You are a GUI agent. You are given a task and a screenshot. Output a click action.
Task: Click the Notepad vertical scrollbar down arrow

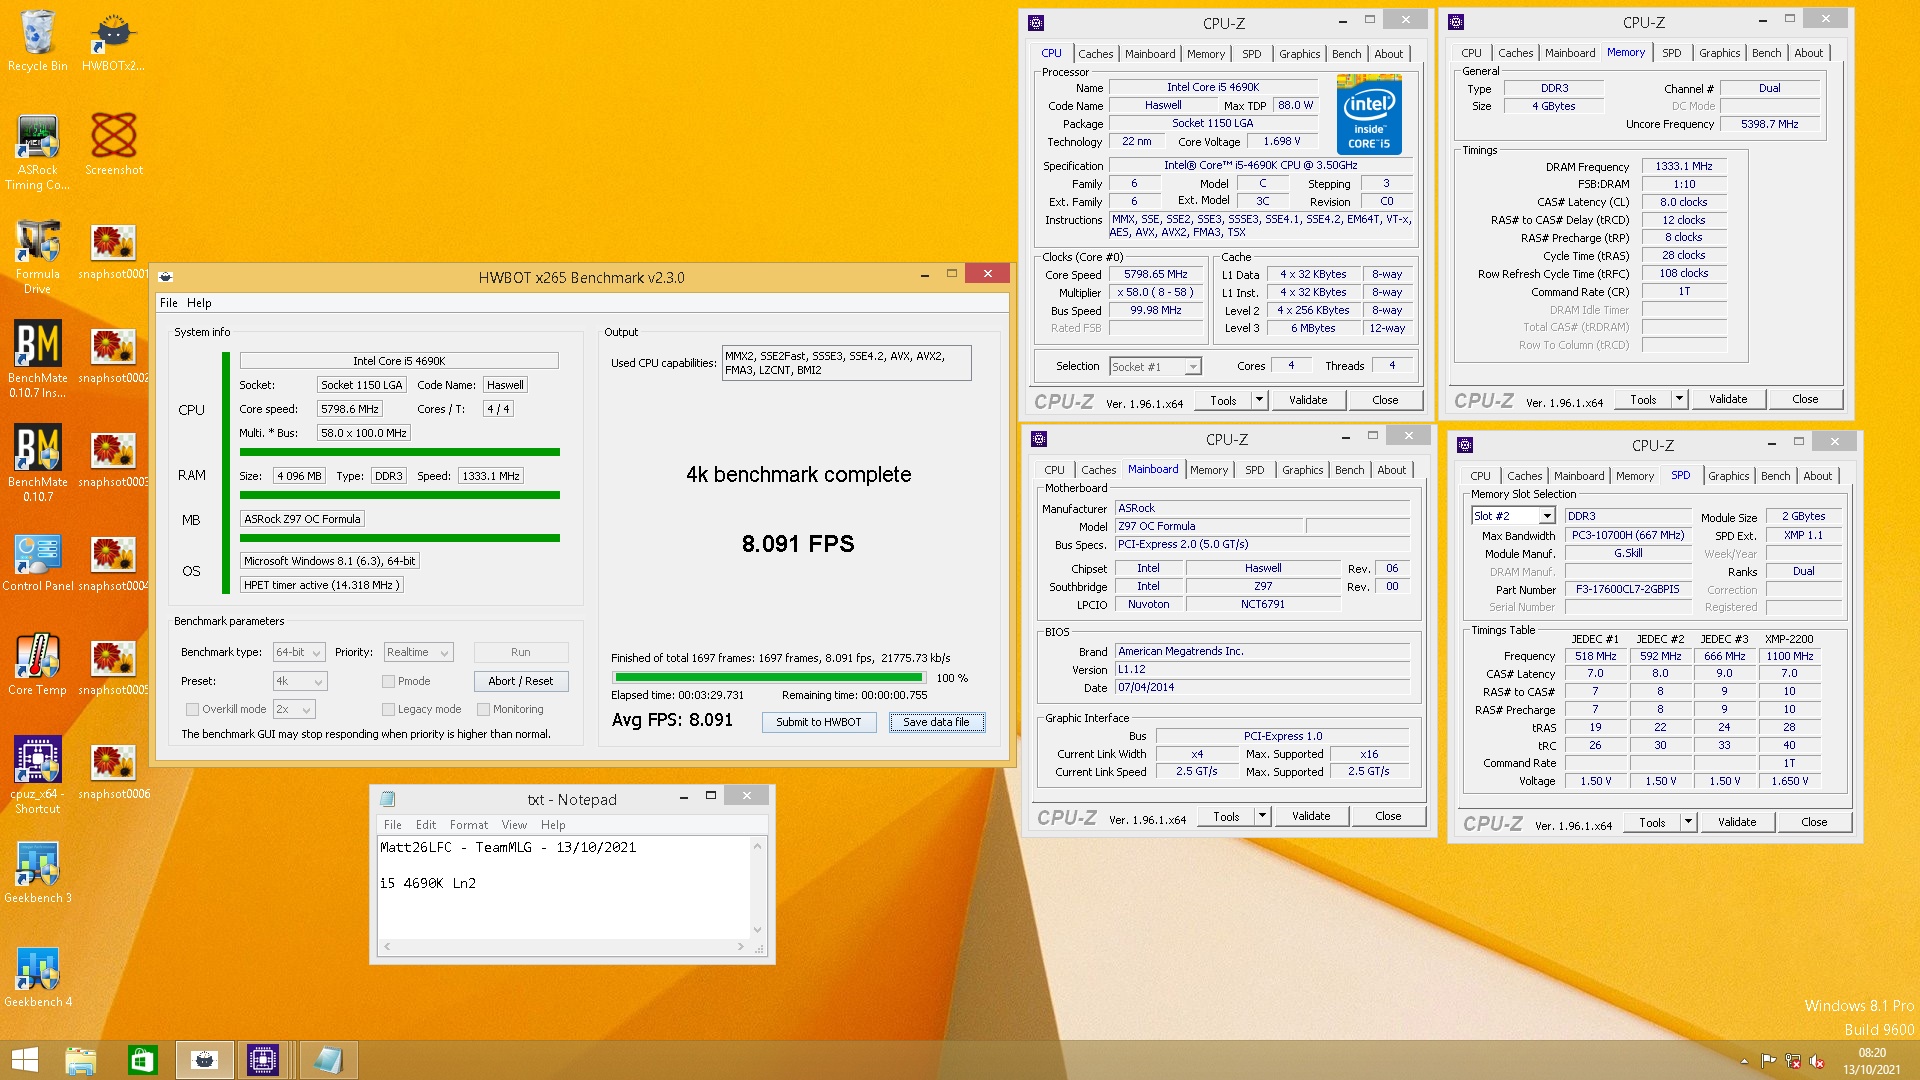[x=757, y=930]
